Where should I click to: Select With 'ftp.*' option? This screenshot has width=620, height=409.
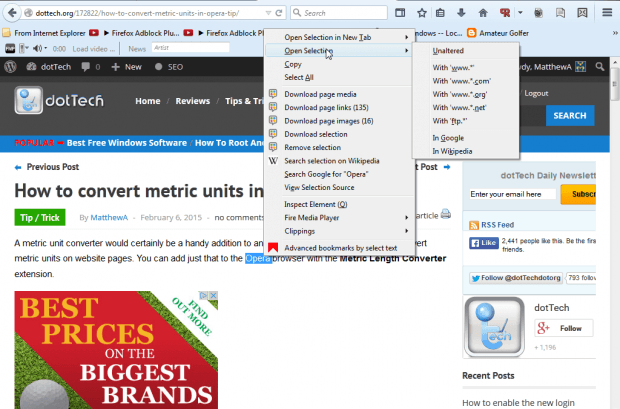466,121
